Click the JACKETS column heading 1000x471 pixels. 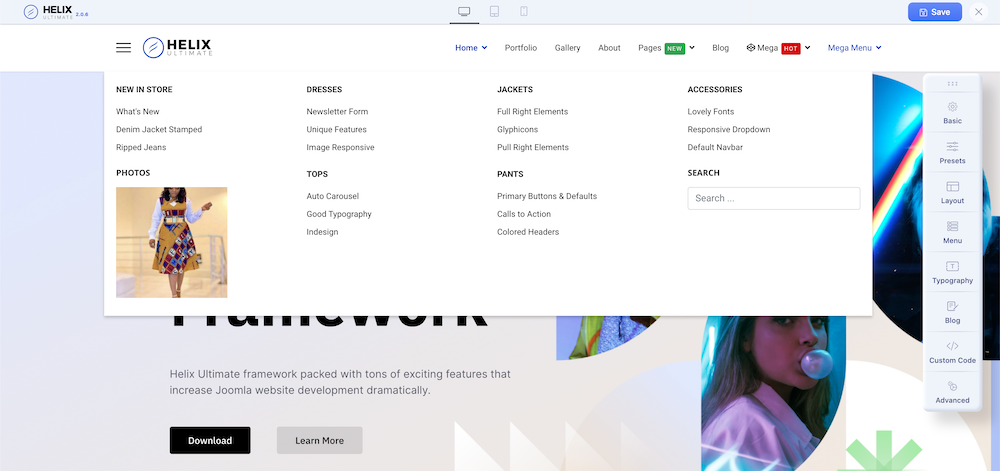pos(515,90)
